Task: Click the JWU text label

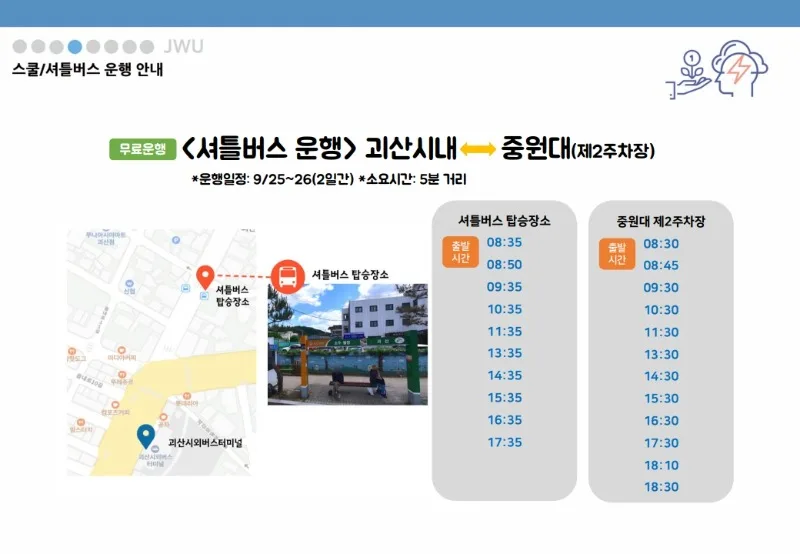Action: point(184,46)
